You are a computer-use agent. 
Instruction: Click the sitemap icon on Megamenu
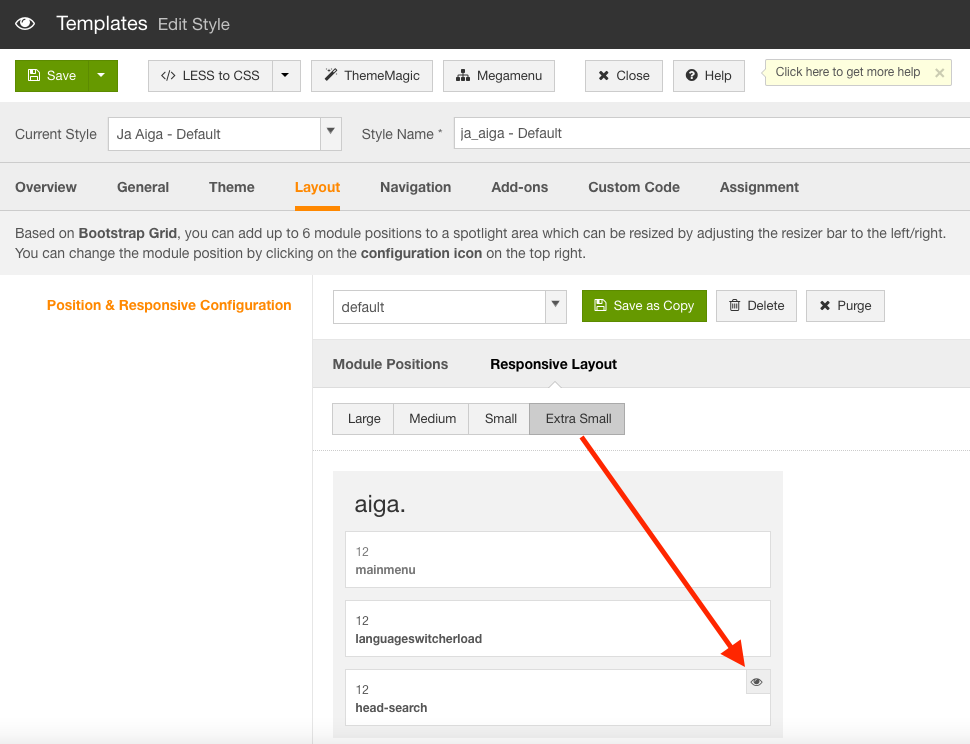463,75
